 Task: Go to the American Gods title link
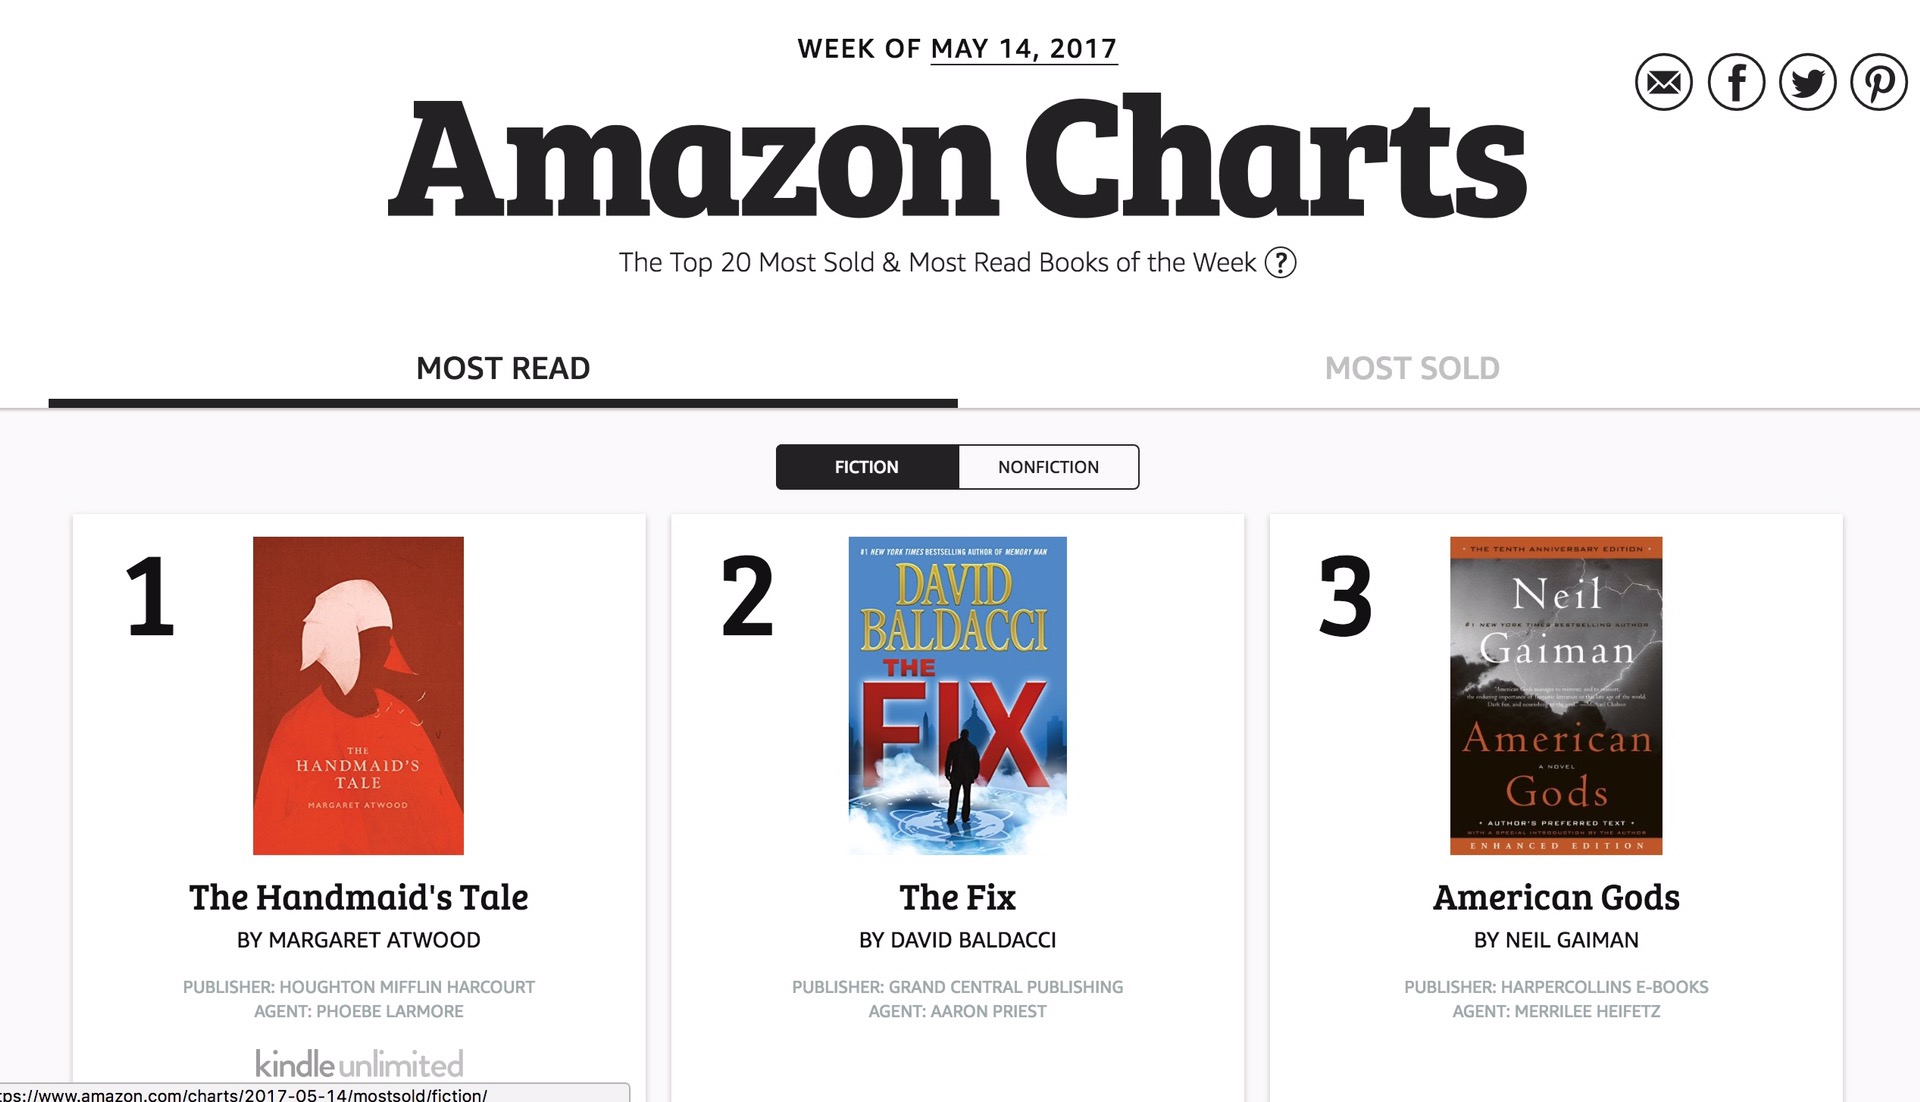(1556, 897)
